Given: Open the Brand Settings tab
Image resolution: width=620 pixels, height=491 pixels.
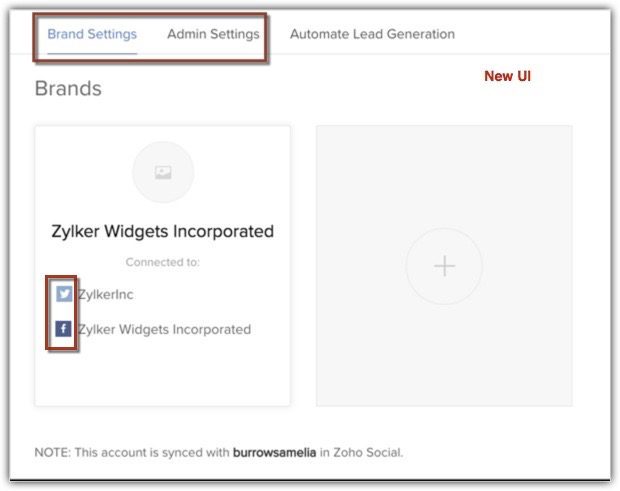Looking at the screenshot, I should 92,34.
